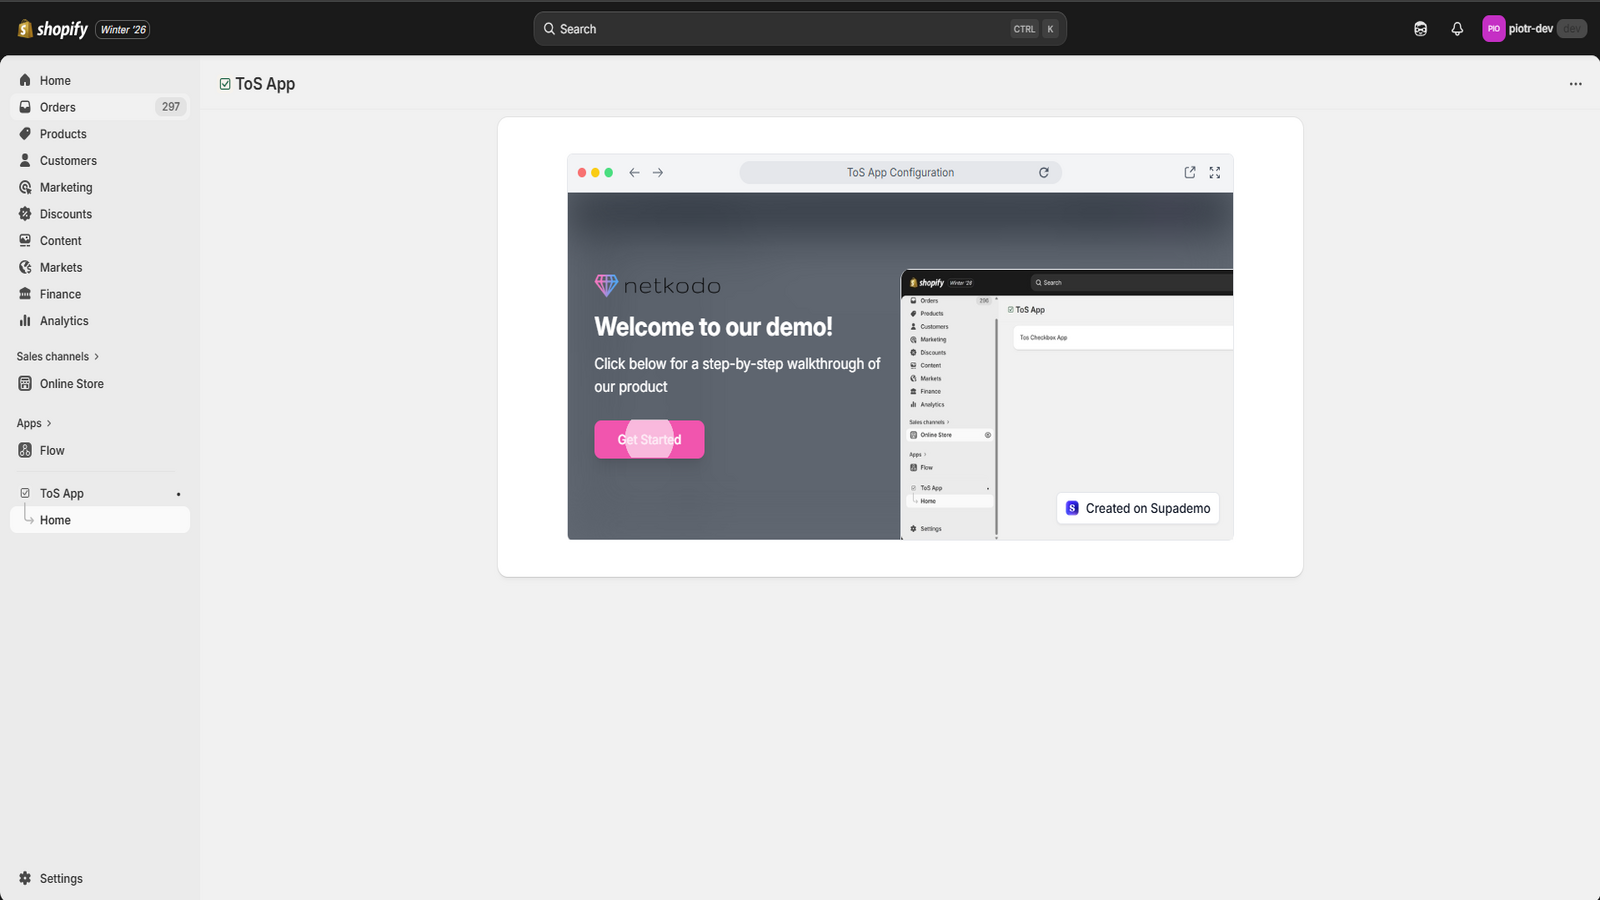Open Orders in the sidebar
Viewport: 1600px width, 900px height.
click(x=100, y=107)
